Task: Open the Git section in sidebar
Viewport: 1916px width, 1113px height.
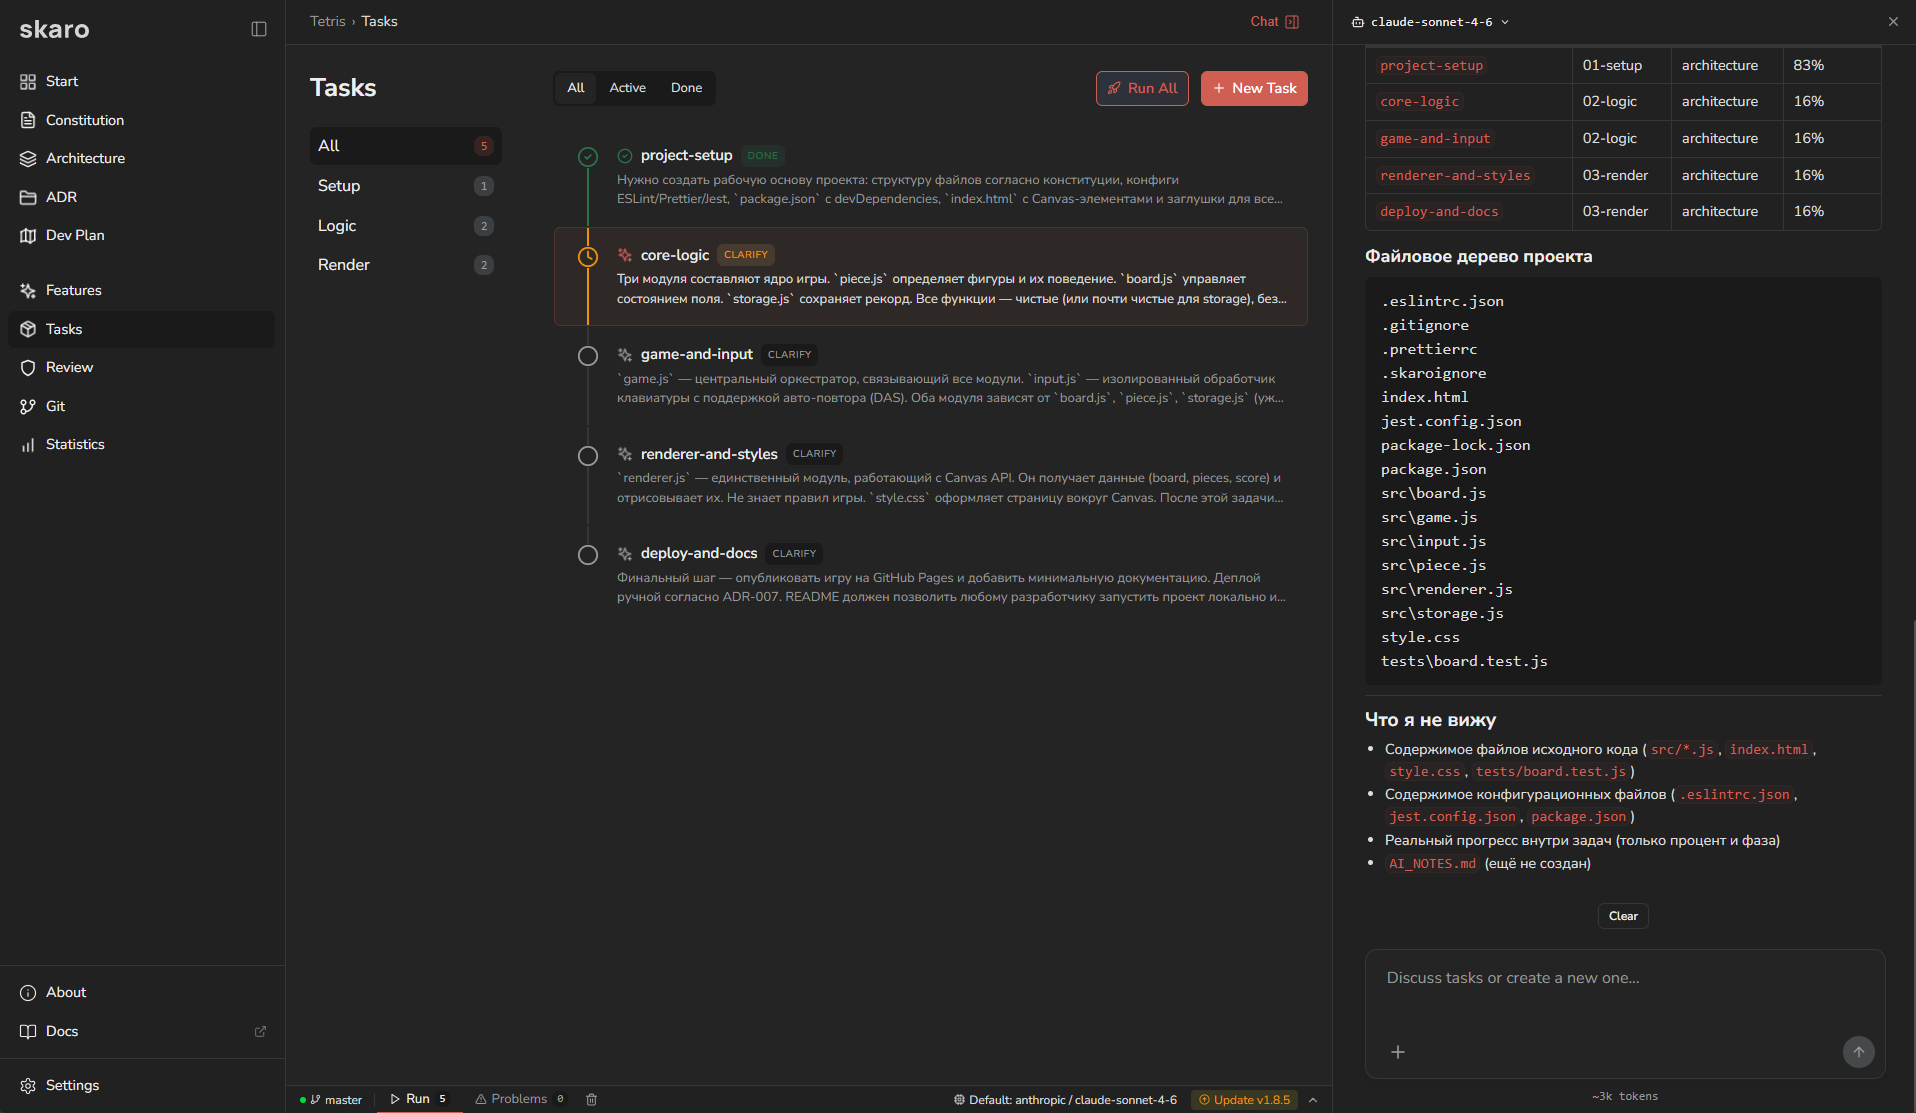Action: (x=55, y=406)
